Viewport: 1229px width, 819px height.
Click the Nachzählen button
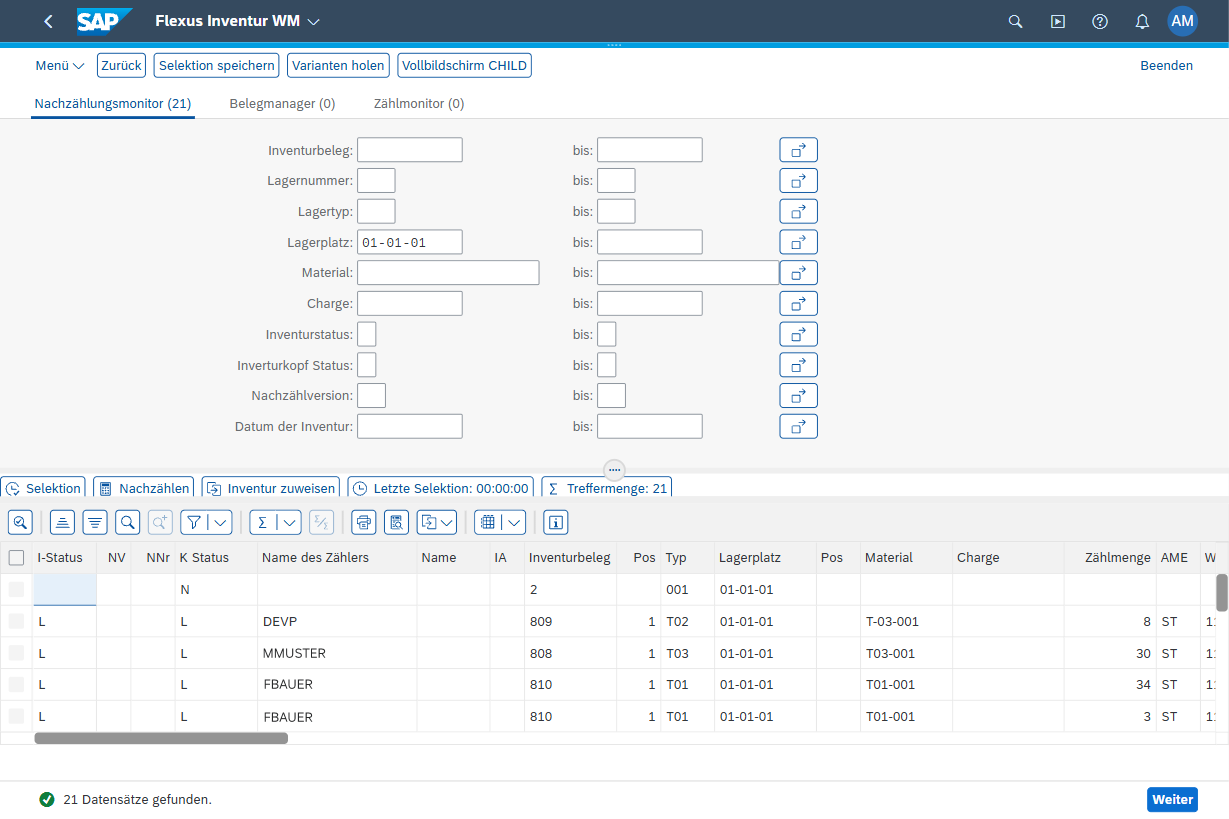tap(144, 488)
